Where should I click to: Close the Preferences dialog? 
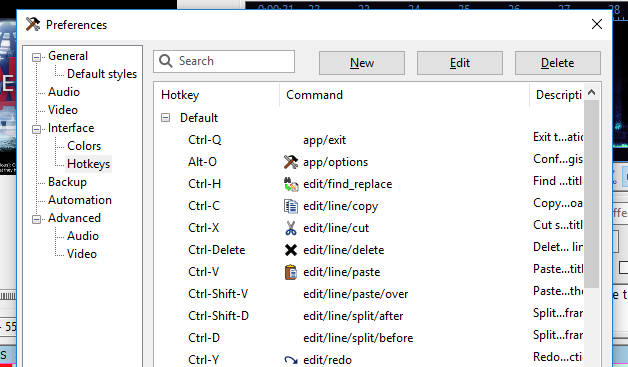[597, 24]
